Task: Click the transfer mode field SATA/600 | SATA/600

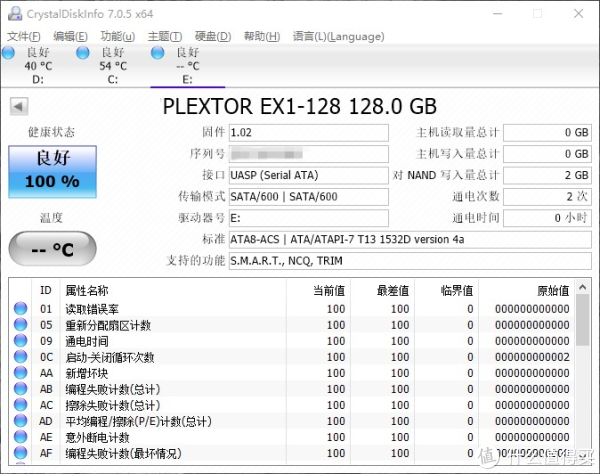Action: click(x=309, y=197)
